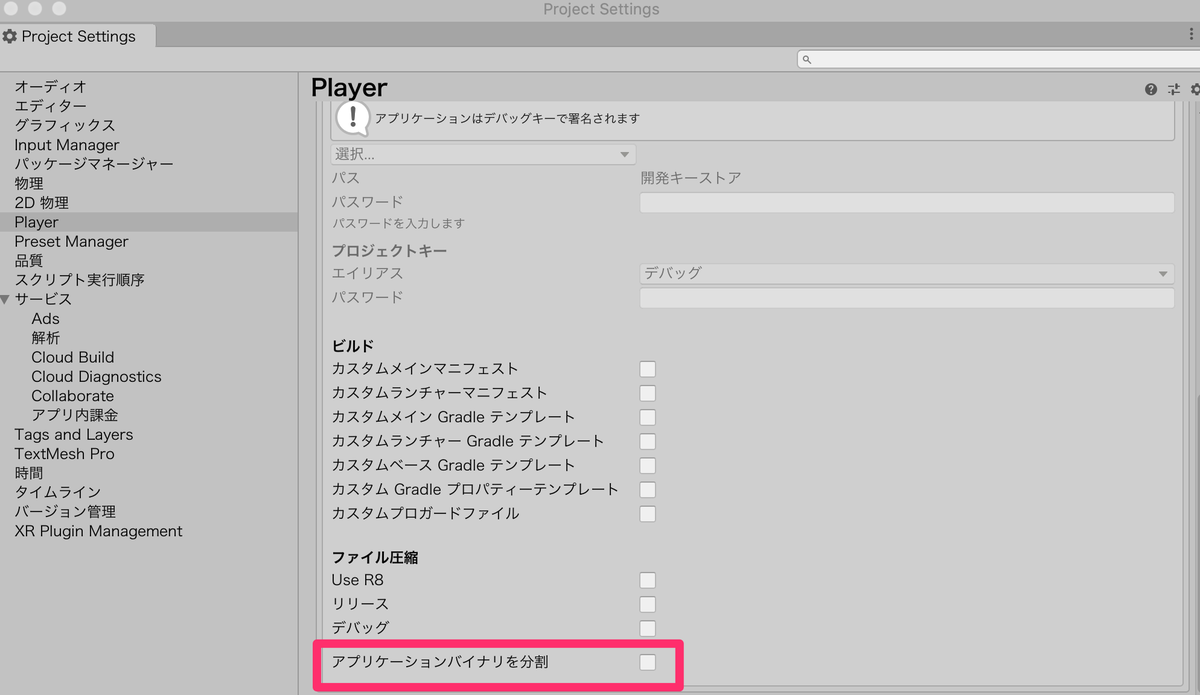Viewport: 1200px width, 695px height.
Task: Select 2D 物理 settings category
Action: pyautogui.click(x=42, y=203)
